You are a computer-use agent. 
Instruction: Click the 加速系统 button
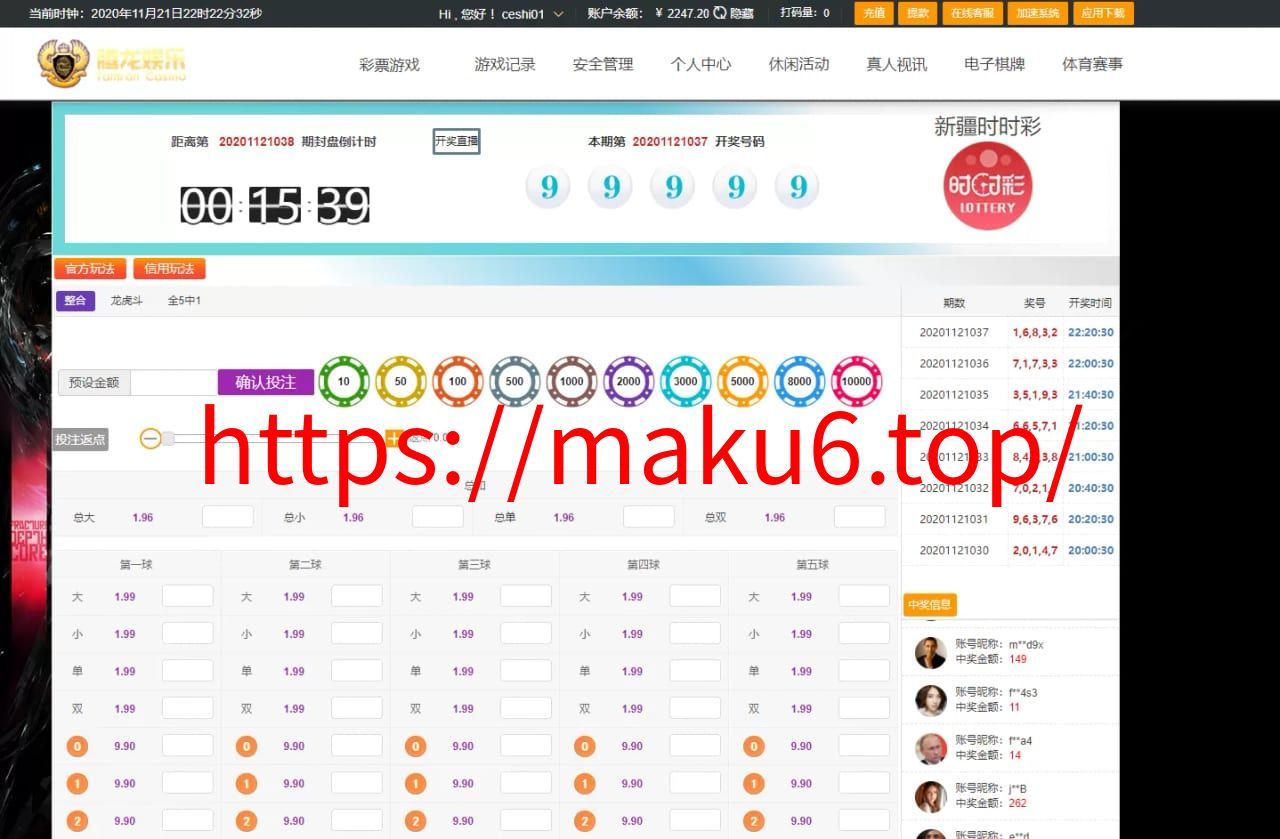click(1038, 13)
